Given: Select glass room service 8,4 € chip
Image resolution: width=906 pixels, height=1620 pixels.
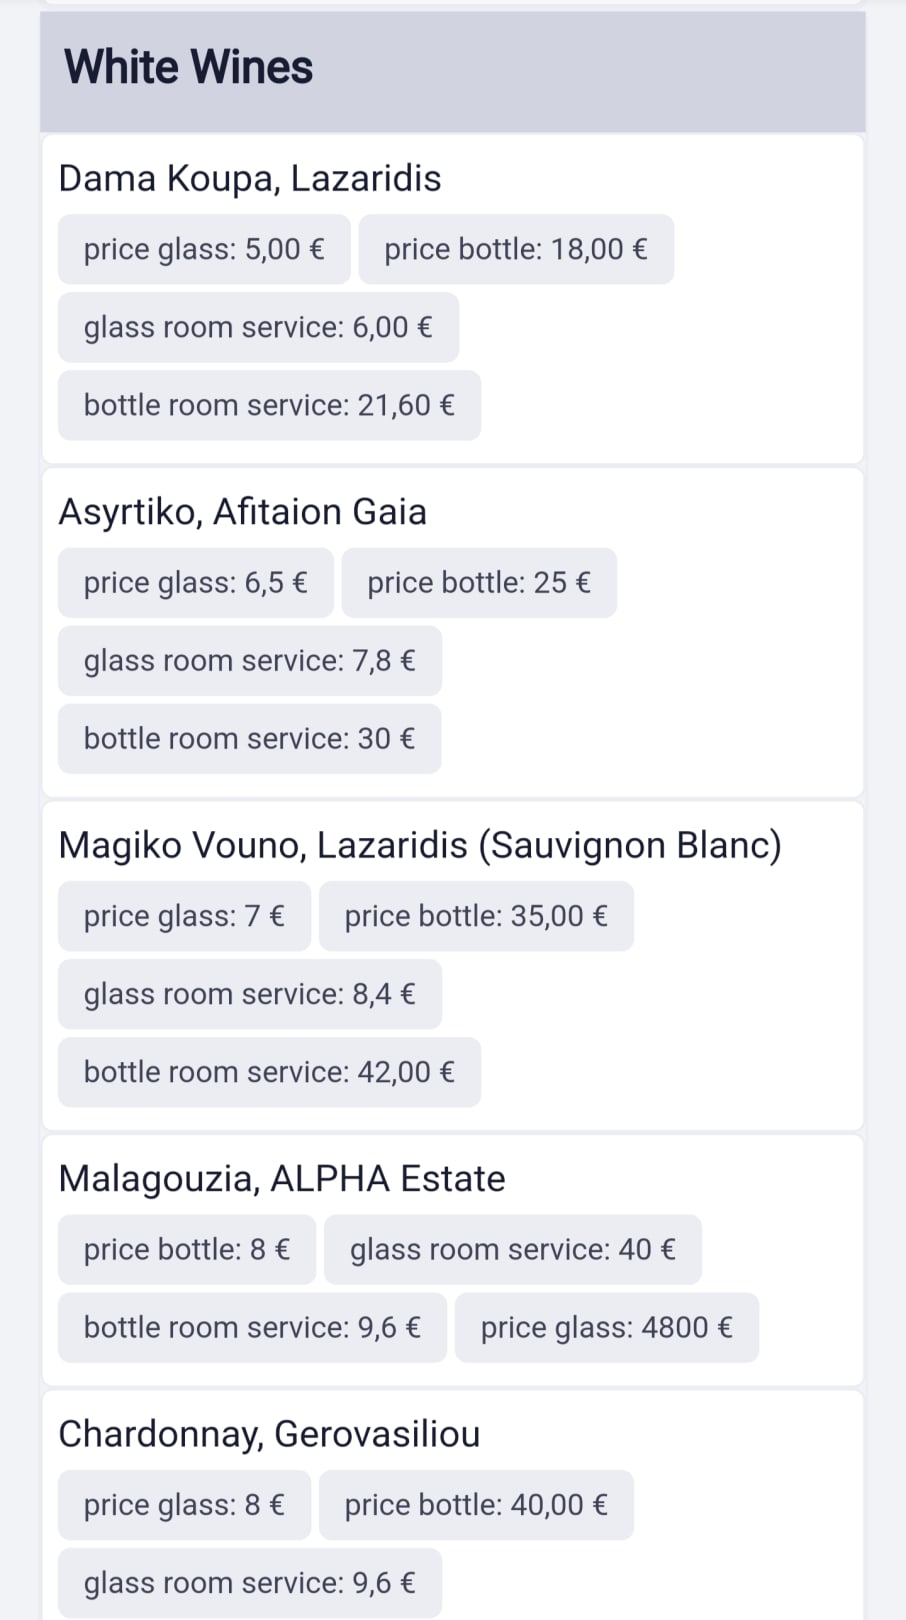Looking at the screenshot, I should (x=250, y=994).
